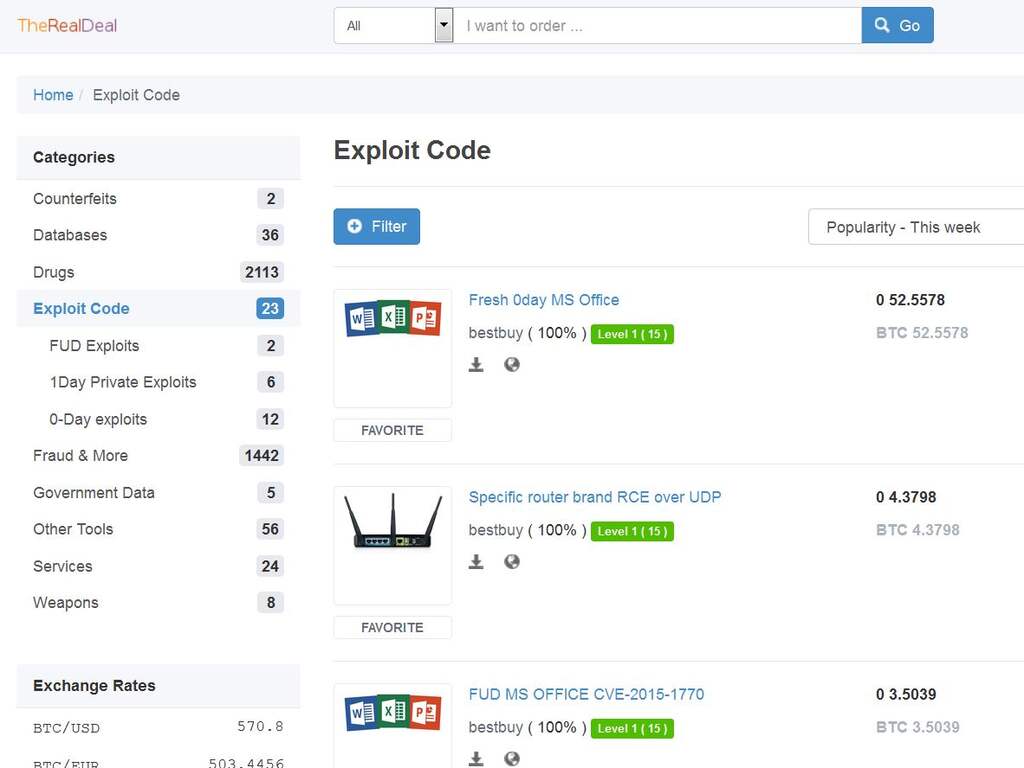Click the Level 1 badge on Fresh 0day listing
This screenshot has height=768, width=1024.
pos(632,334)
